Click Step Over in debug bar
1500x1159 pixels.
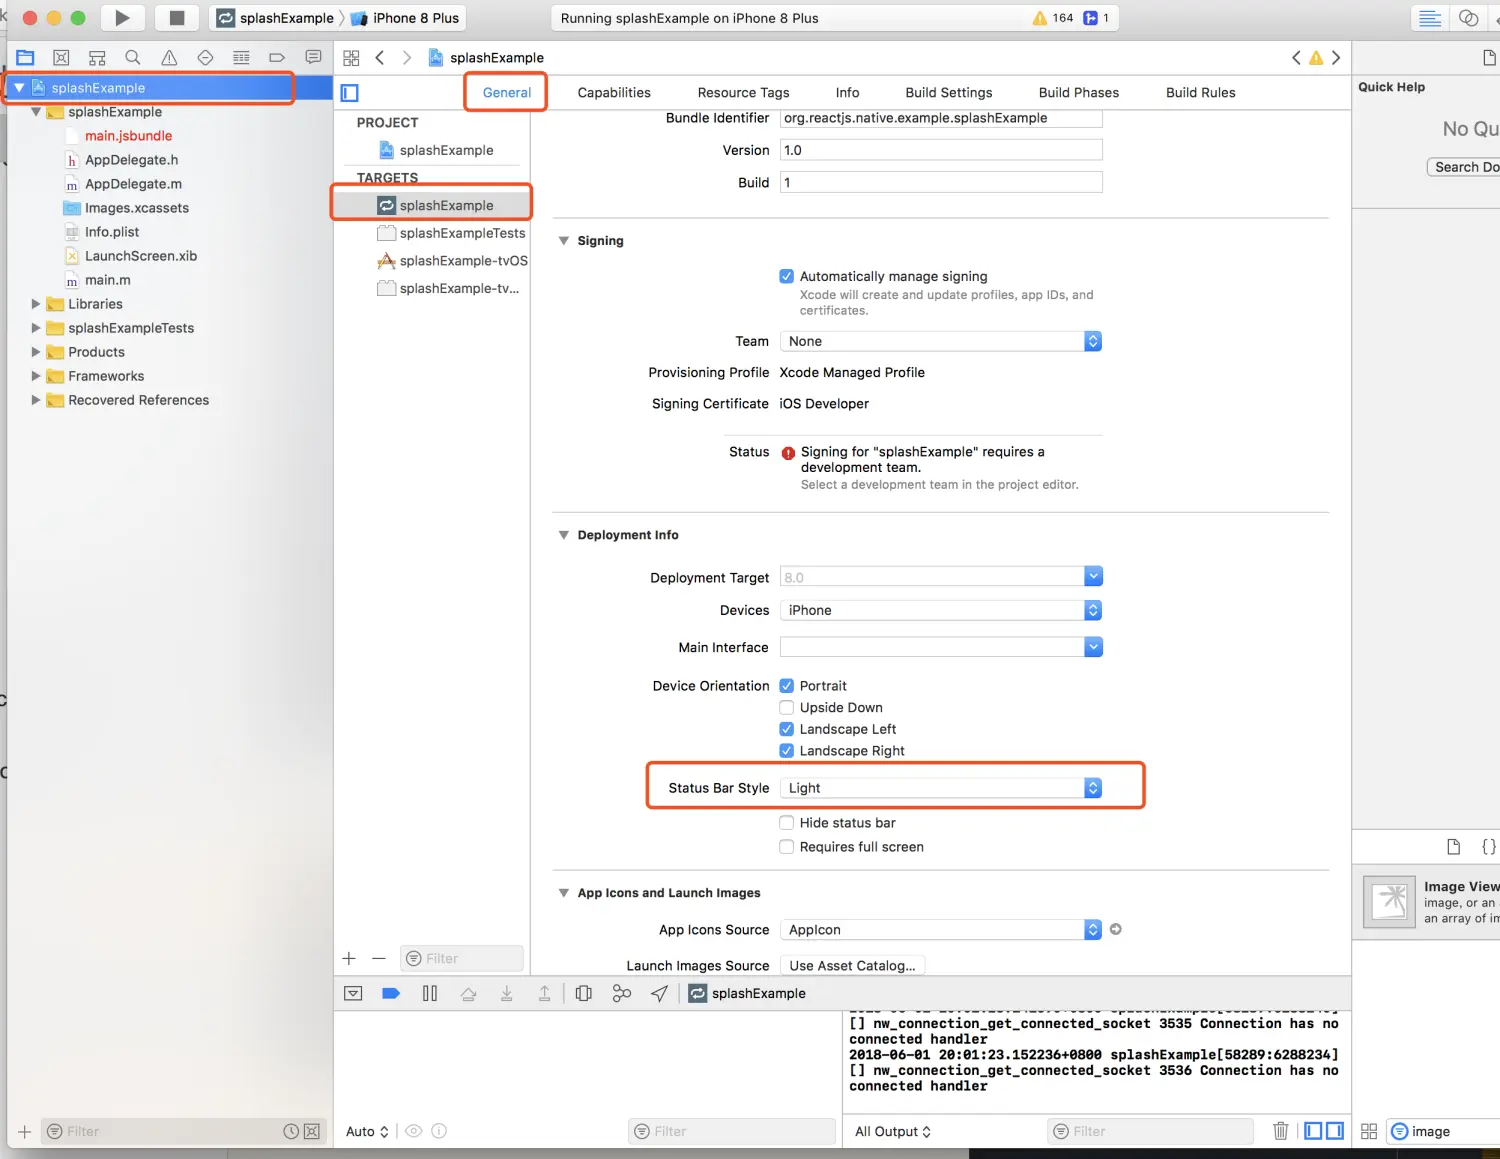pos(468,993)
